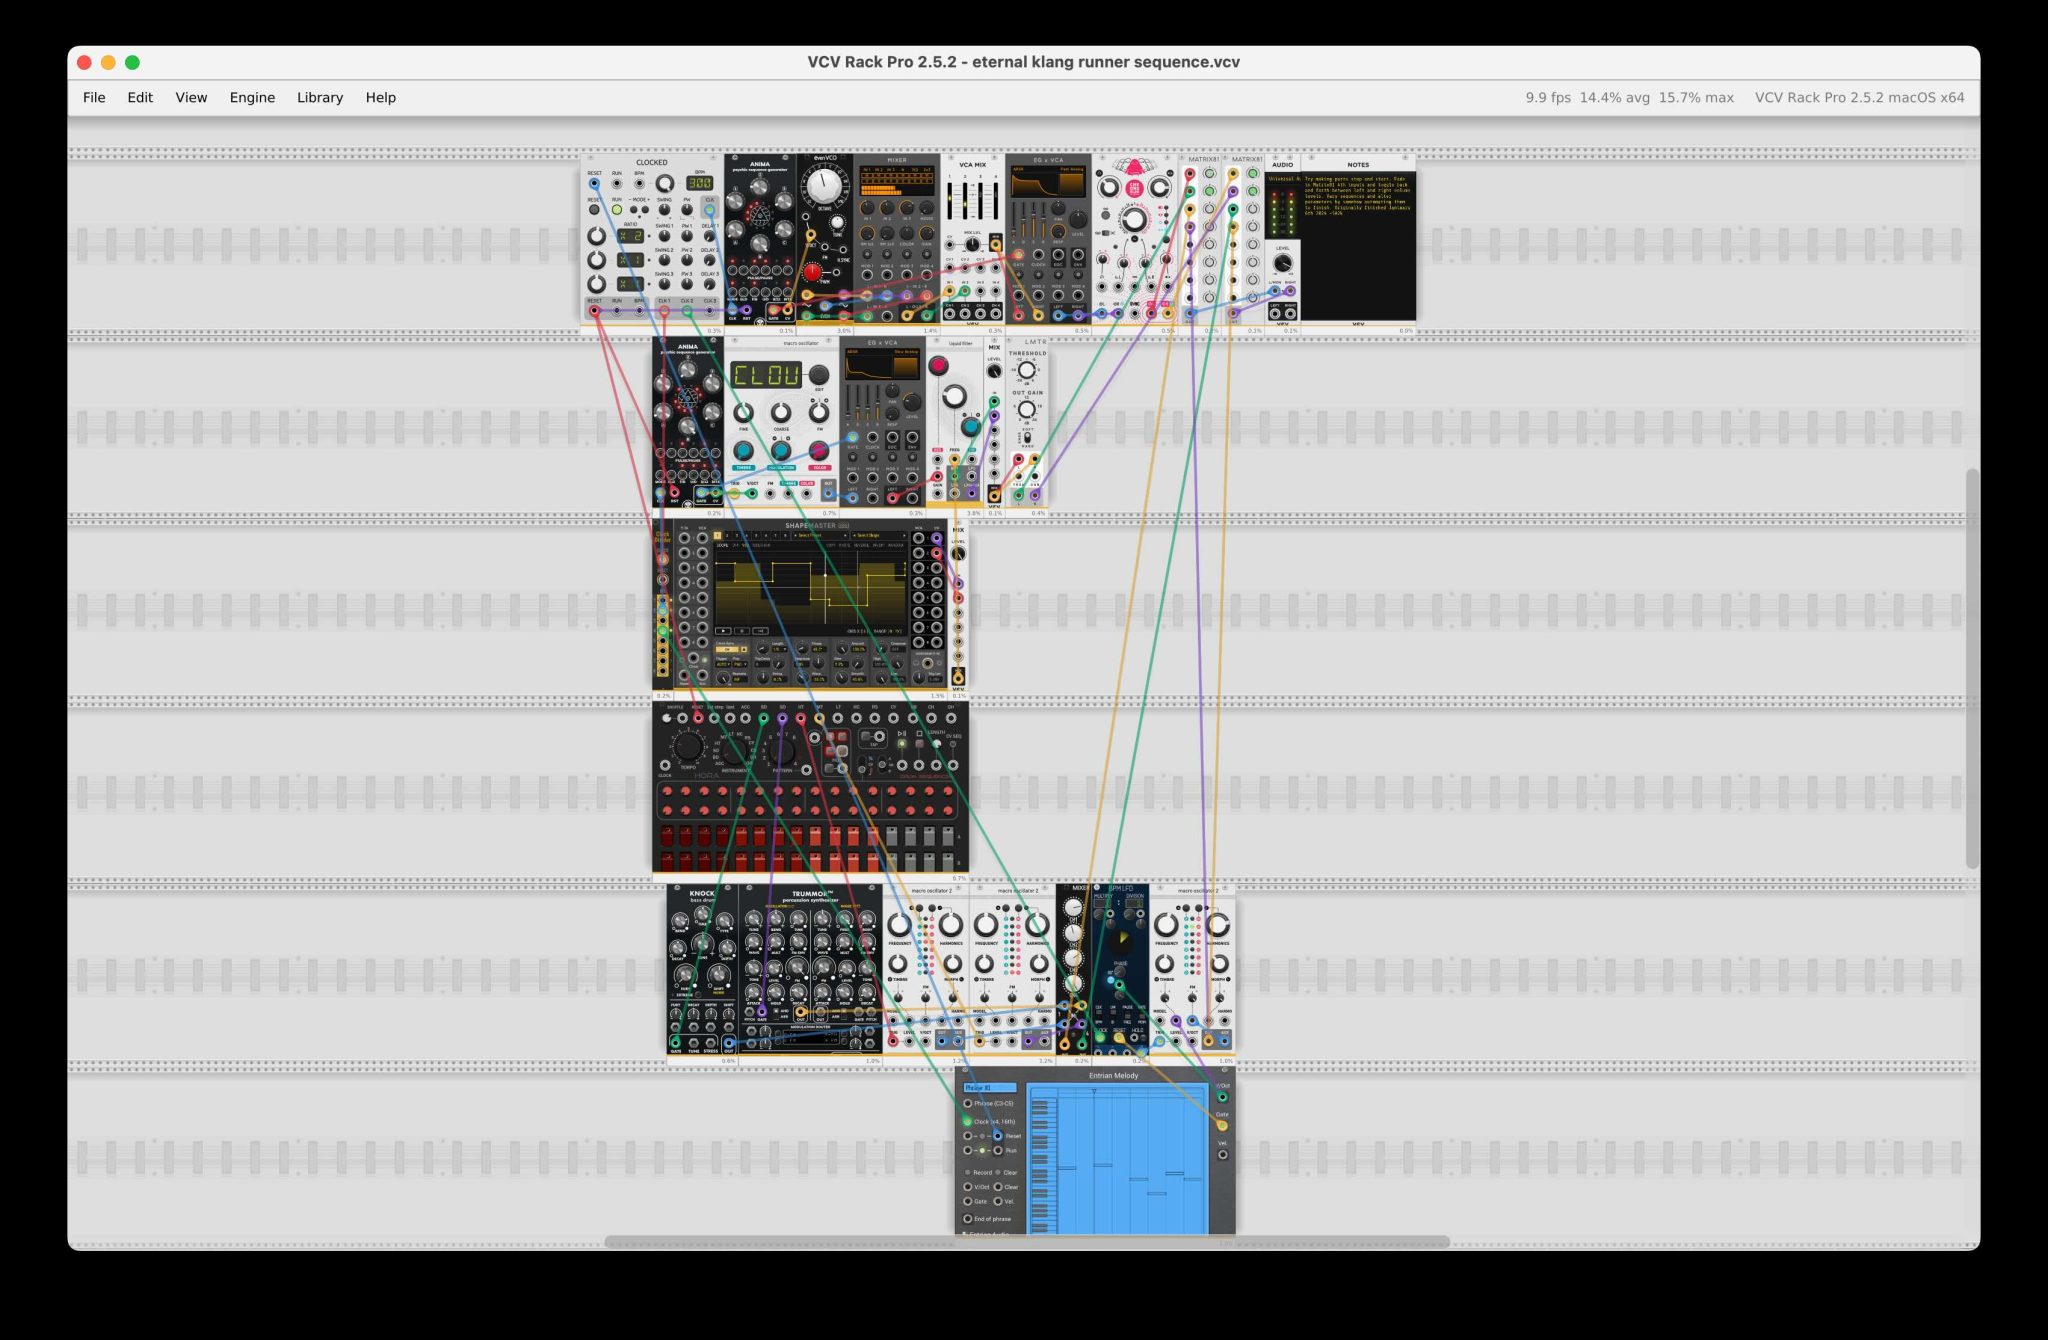The width and height of the screenshot is (2048, 1340).
Task: Click the TEMPO knob on HORA sequencer
Action: pos(688,746)
